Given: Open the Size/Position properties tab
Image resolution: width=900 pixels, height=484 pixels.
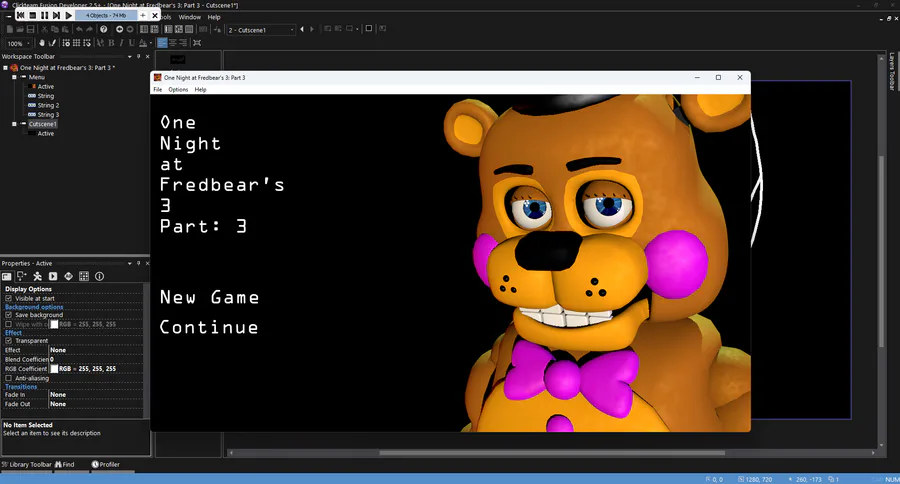Looking at the screenshot, I should tap(21, 276).
